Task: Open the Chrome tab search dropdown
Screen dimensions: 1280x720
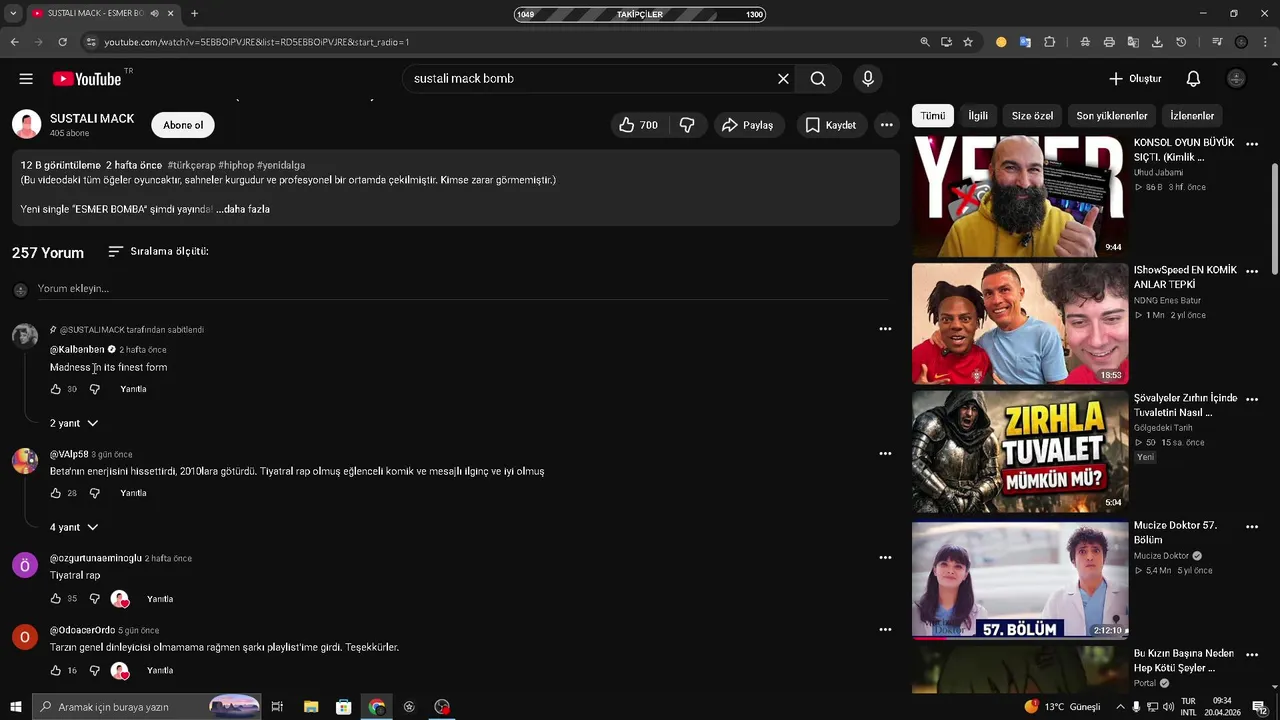Action: [x=13, y=14]
